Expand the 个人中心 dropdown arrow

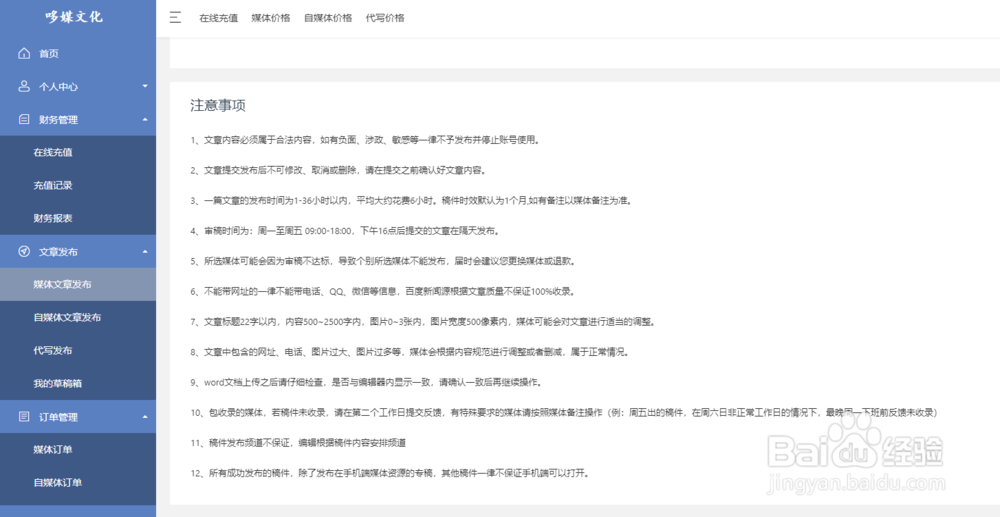(x=145, y=86)
